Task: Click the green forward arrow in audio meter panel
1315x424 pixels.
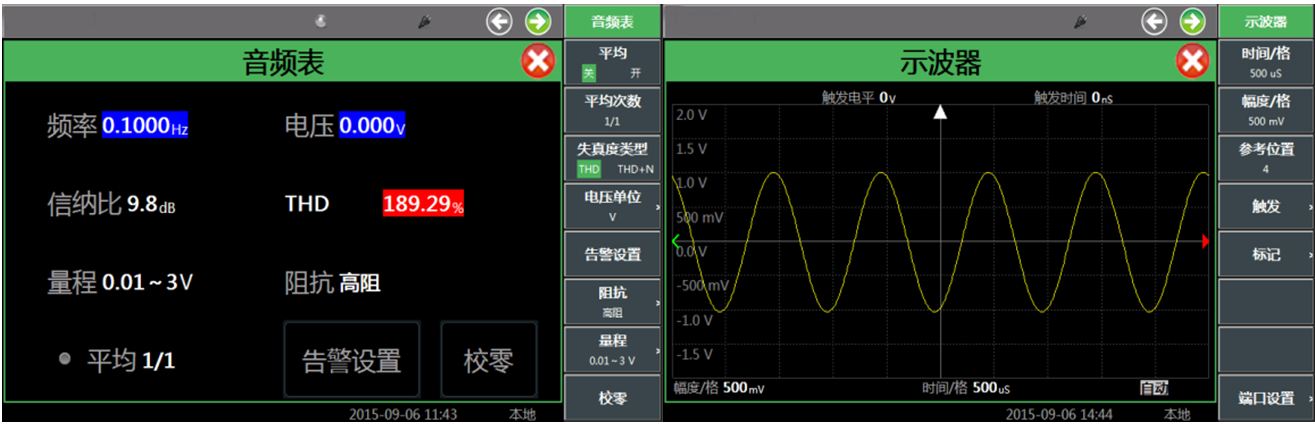Action: (538, 21)
